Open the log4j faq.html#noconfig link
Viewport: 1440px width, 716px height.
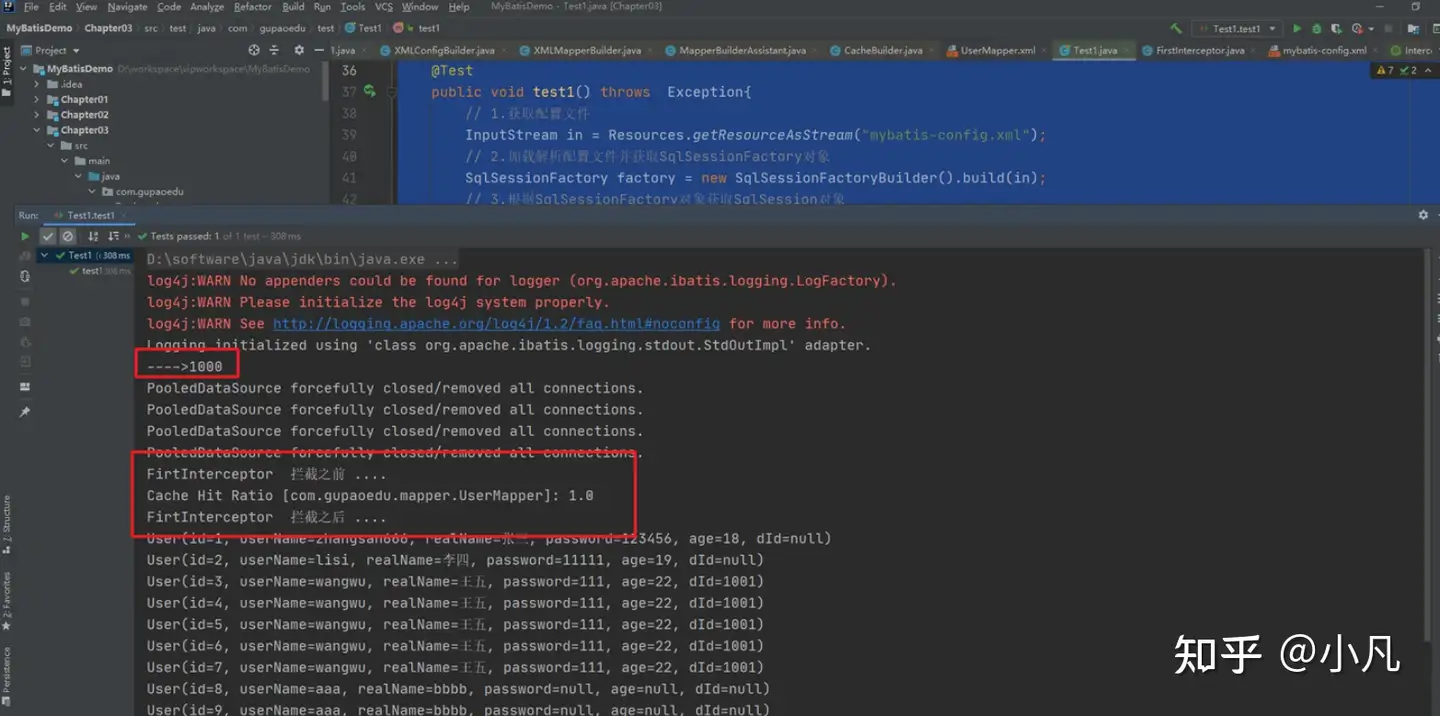click(x=496, y=324)
